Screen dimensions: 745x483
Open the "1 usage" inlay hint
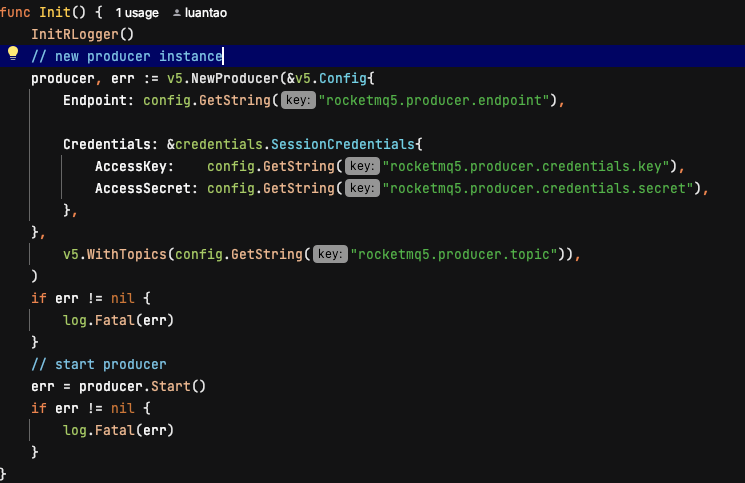tap(137, 13)
